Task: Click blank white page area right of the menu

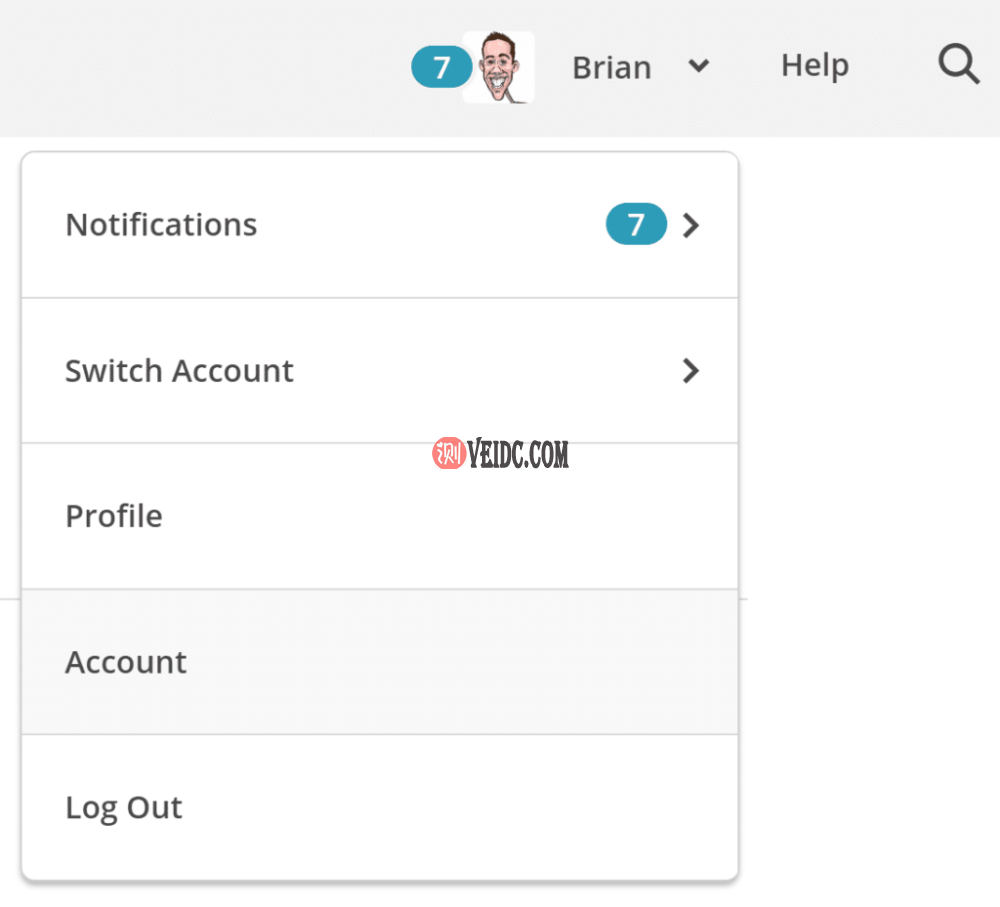Action: [870, 400]
